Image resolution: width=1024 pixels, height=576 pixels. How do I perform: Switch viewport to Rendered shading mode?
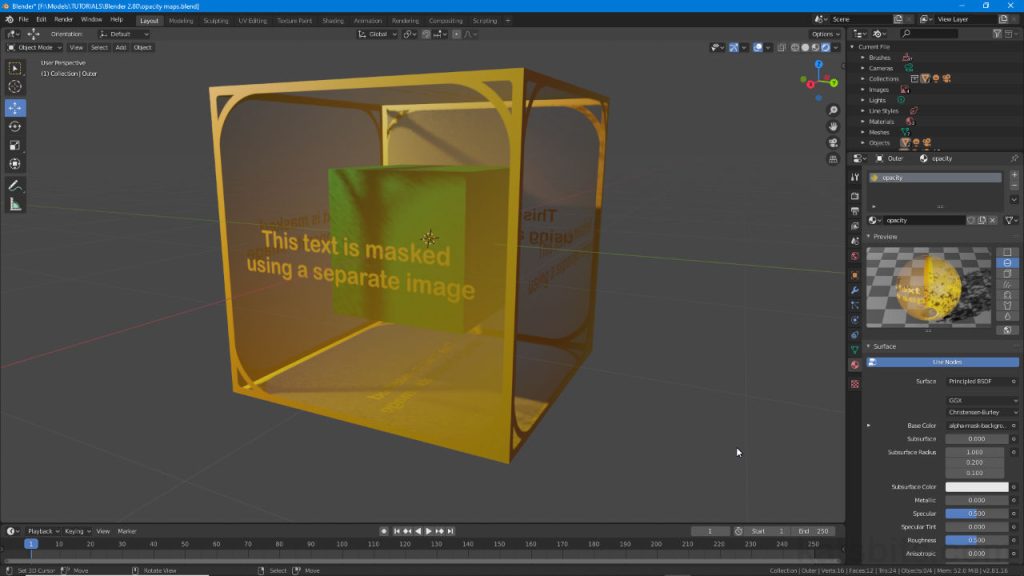(825, 47)
